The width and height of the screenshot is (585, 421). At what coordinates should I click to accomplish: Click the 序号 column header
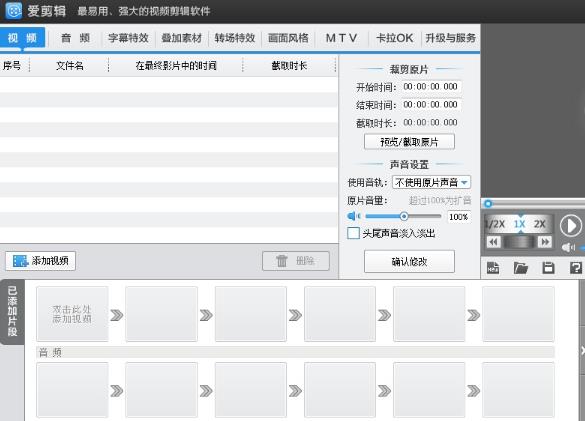tap(12, 66)
